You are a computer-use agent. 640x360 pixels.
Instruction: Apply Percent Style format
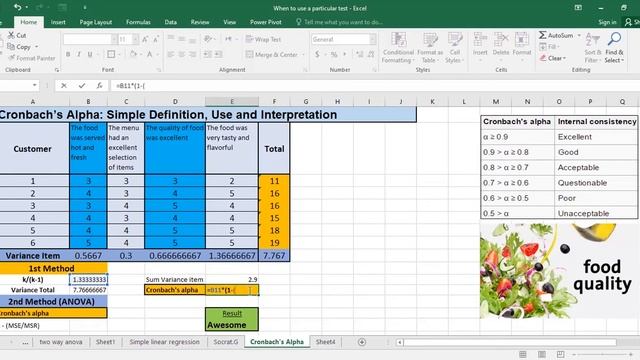tap(334, 54)
